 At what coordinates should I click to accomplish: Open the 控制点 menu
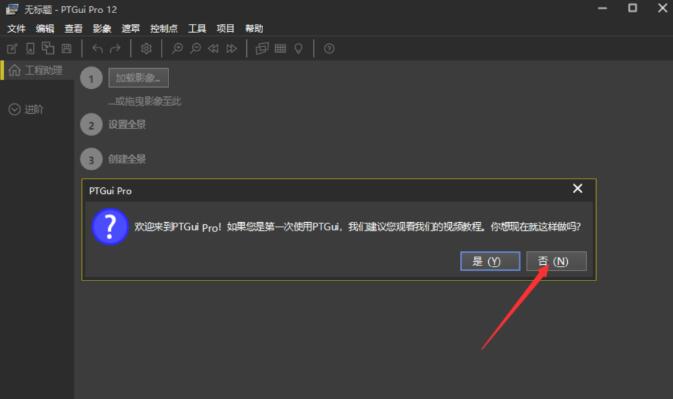[x=164, y=29]
